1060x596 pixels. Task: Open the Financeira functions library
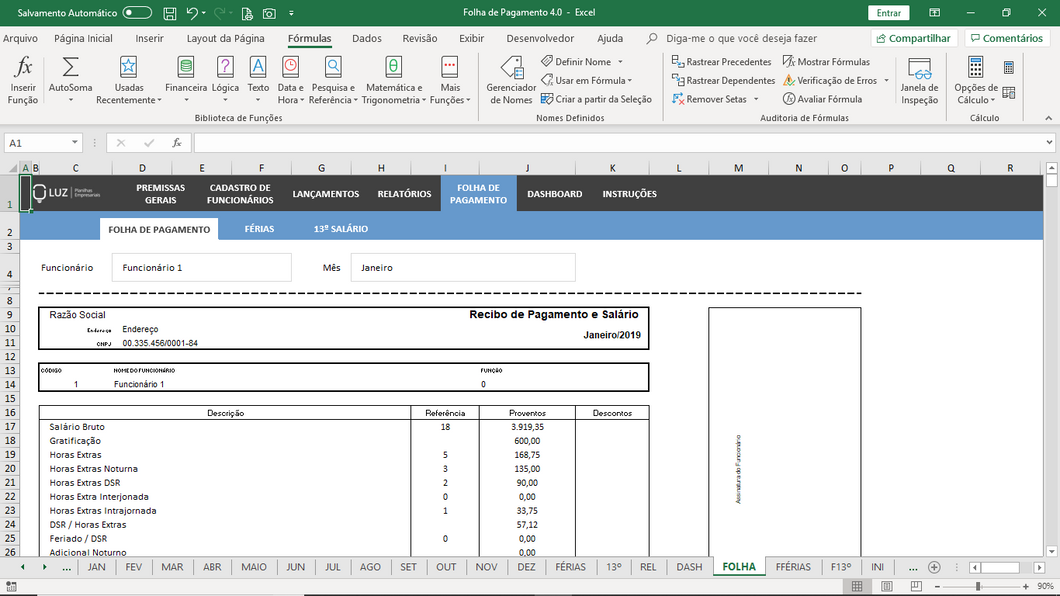click(x=186, y=80)
